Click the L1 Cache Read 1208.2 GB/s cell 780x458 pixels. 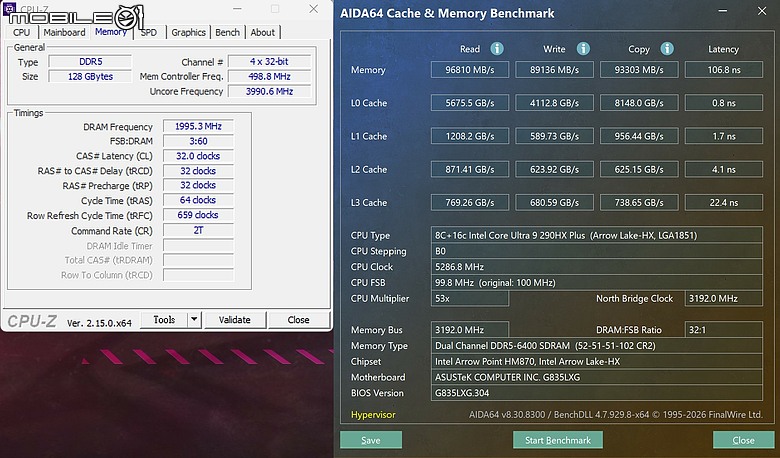coord(470,136)
